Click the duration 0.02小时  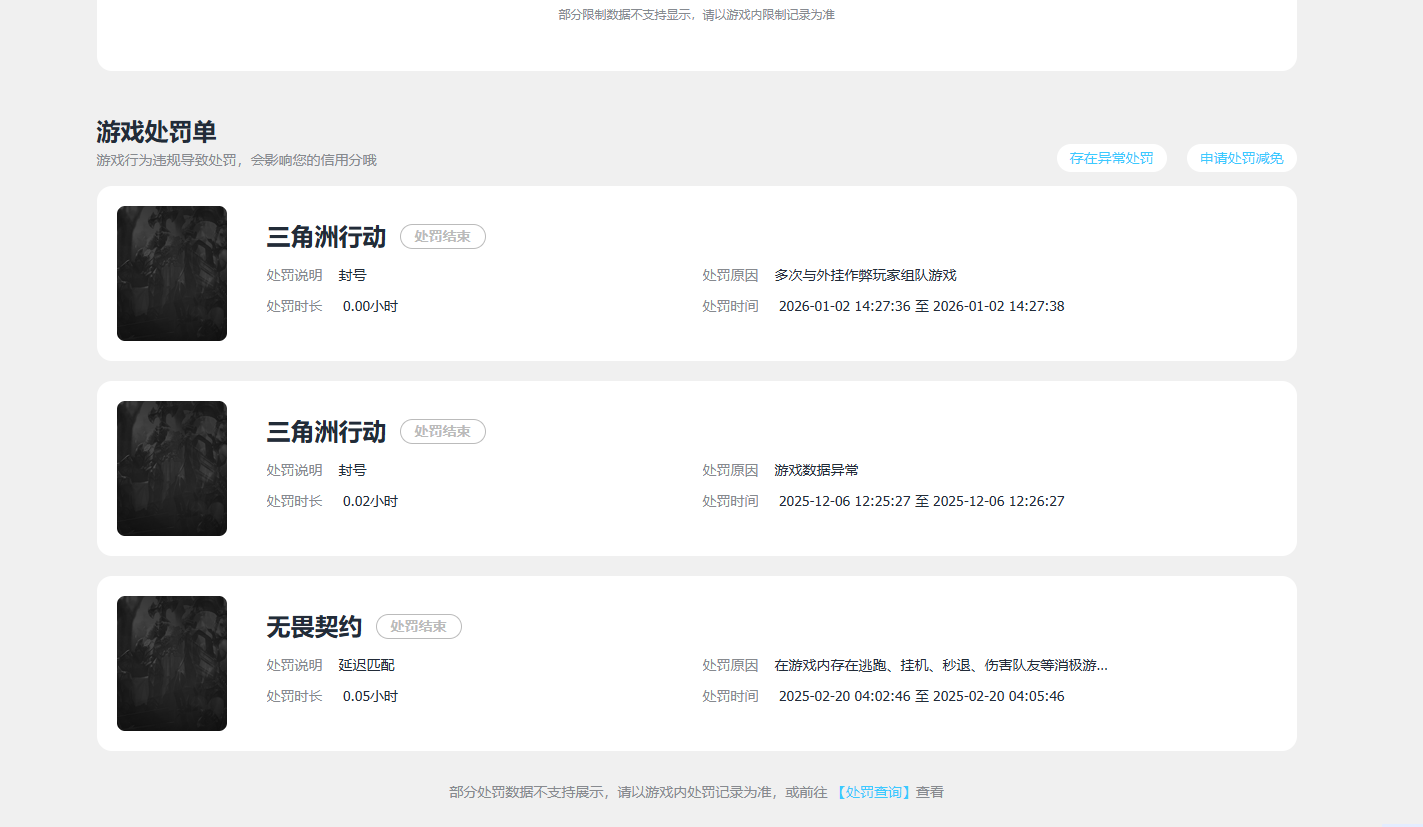pyautogui.click(x=370, y=501)
